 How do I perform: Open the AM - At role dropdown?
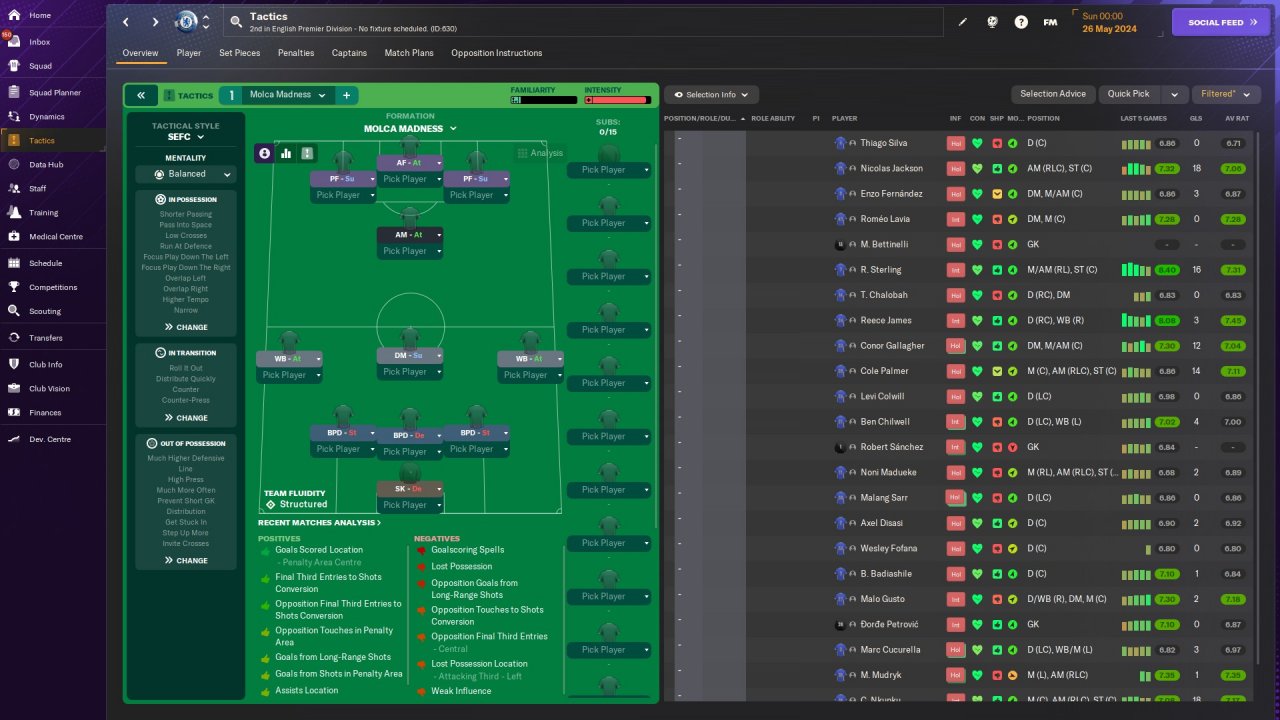pos(410,235)
